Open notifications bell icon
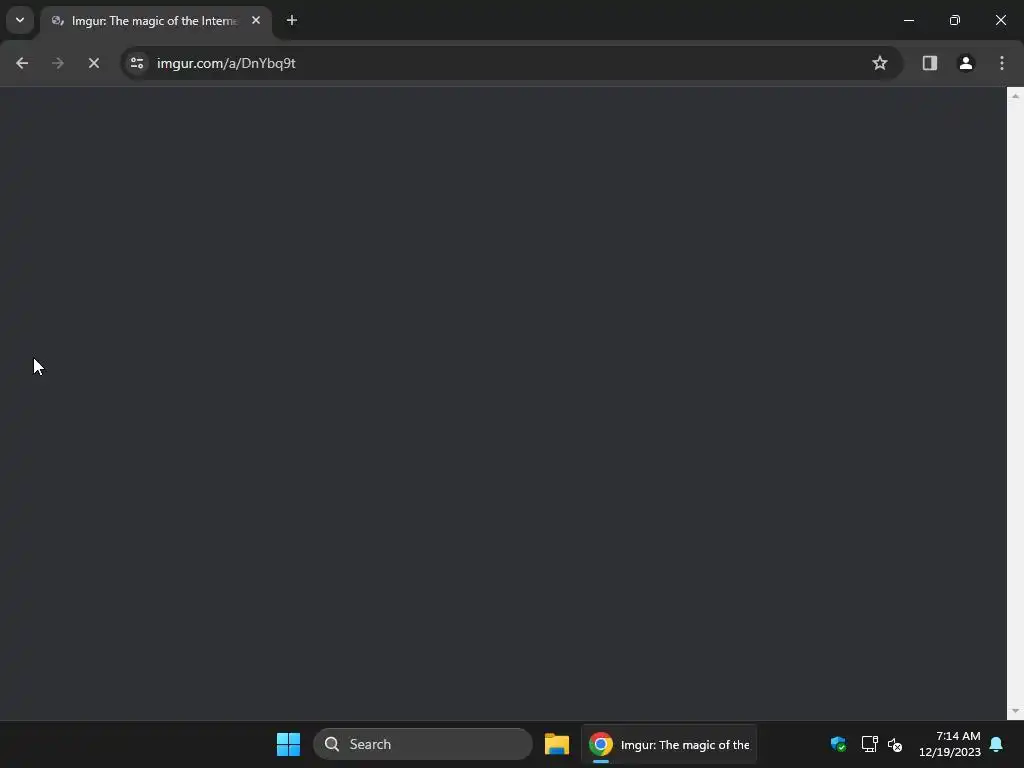Image resolution: width=1024 pixels, height=768 pixels. [x=996, y=744]
